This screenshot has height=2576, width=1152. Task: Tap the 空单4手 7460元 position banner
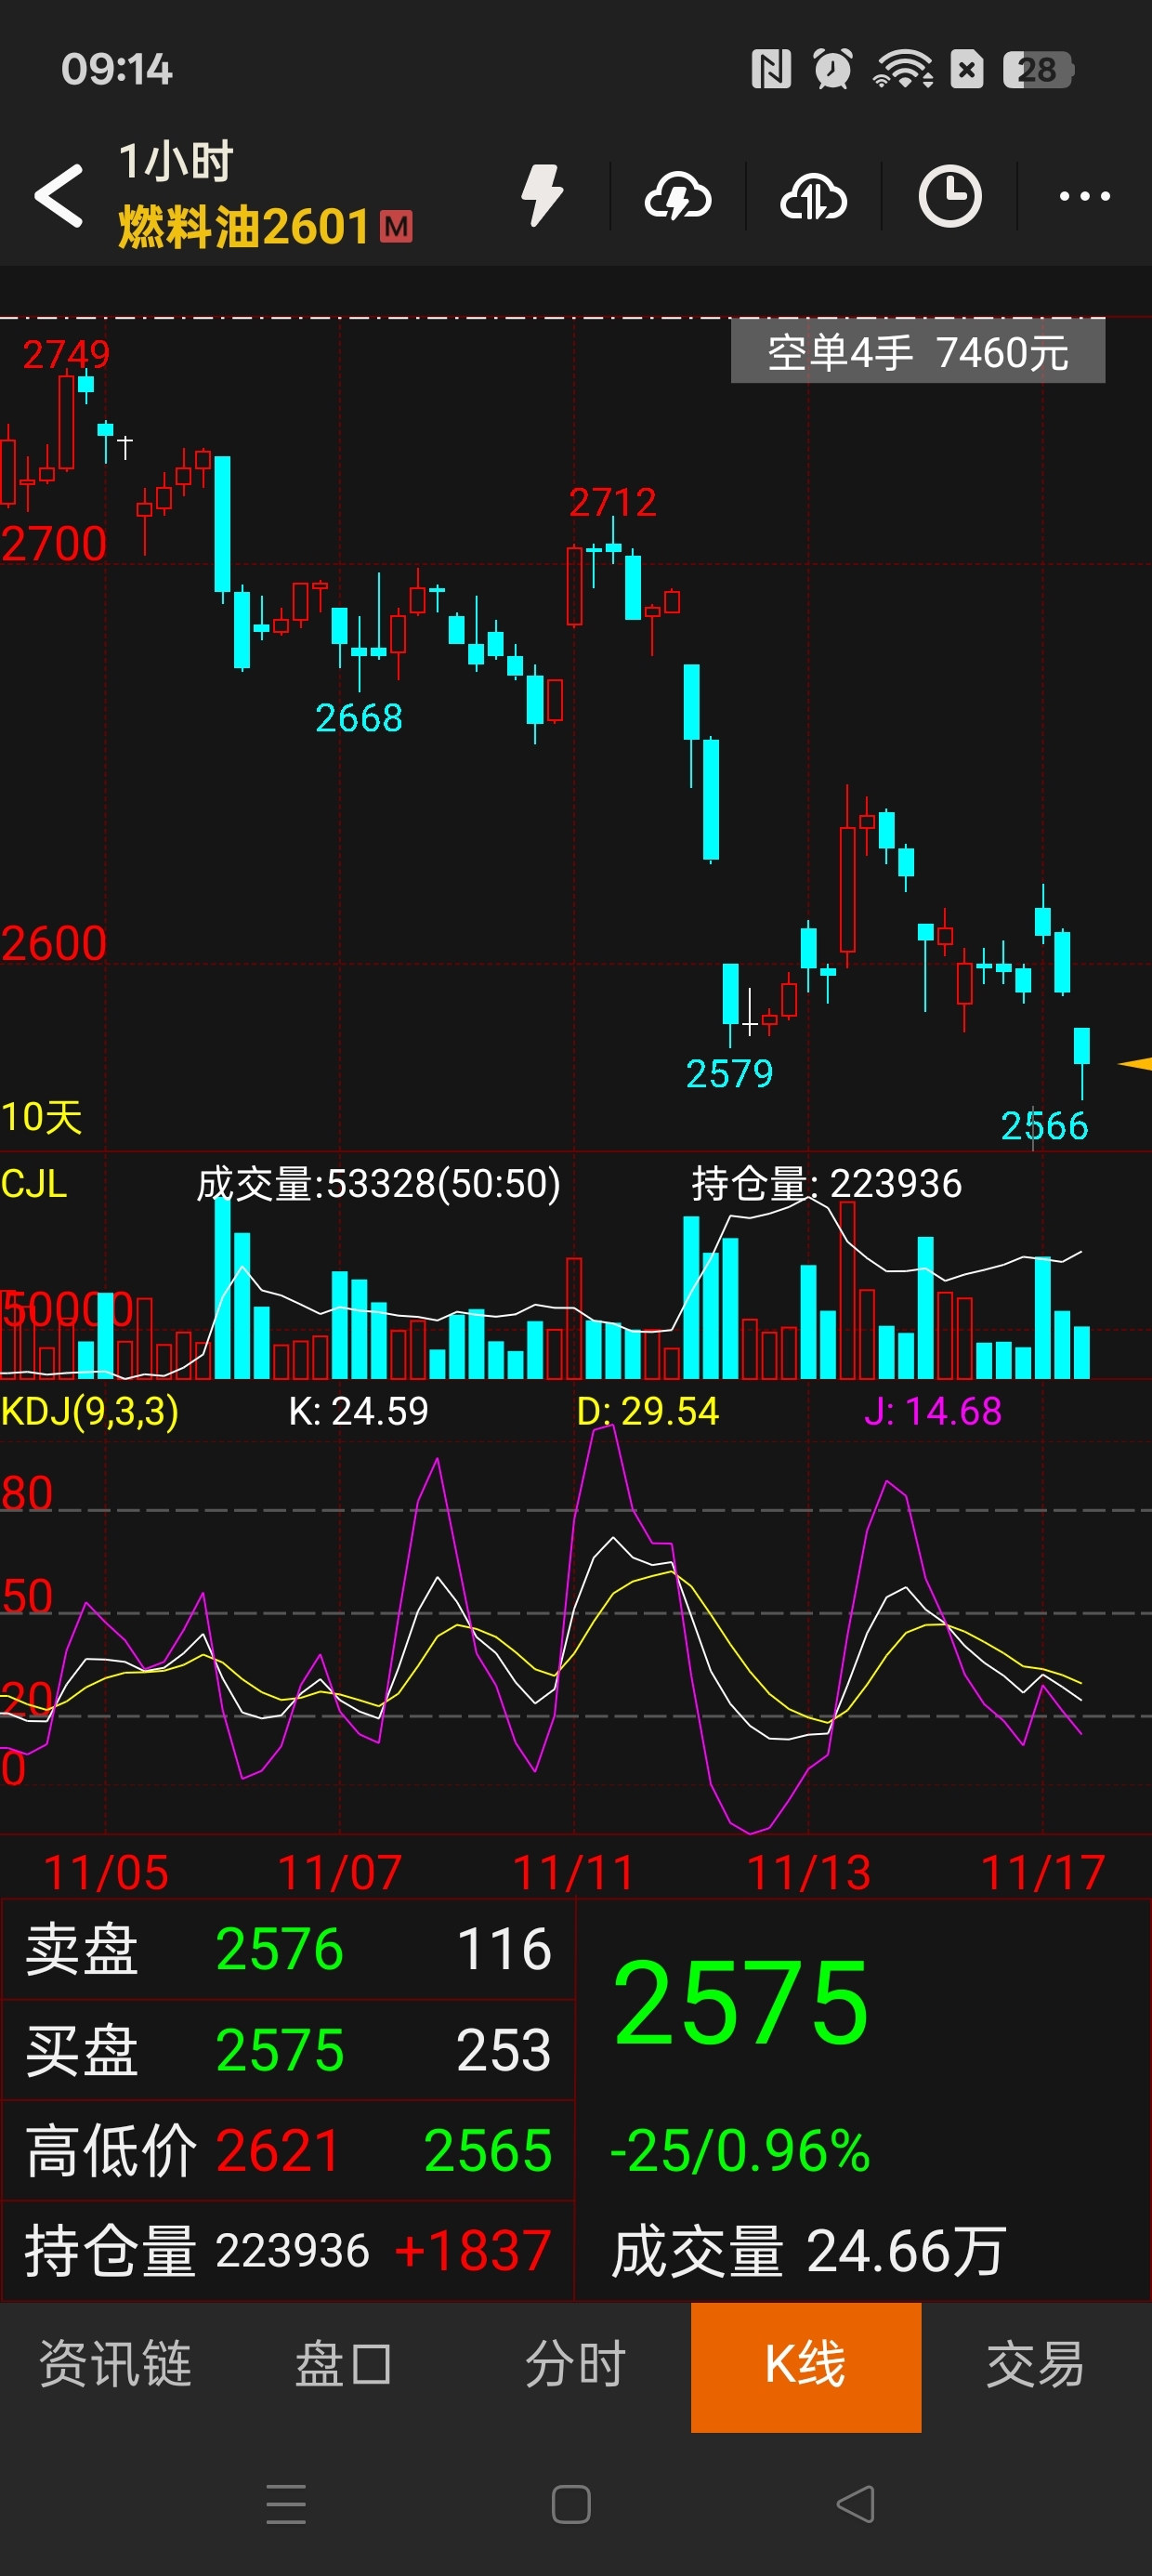(918, 352)
